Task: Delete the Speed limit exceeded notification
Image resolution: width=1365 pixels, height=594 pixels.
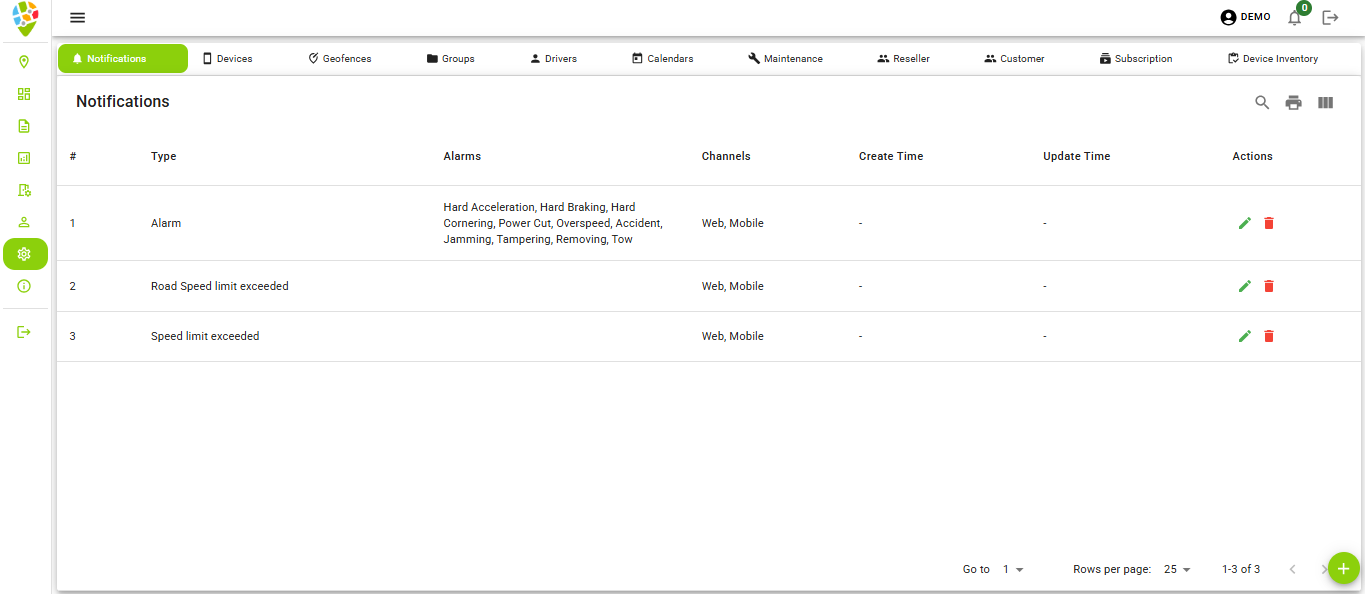Action: point(1268,336)
